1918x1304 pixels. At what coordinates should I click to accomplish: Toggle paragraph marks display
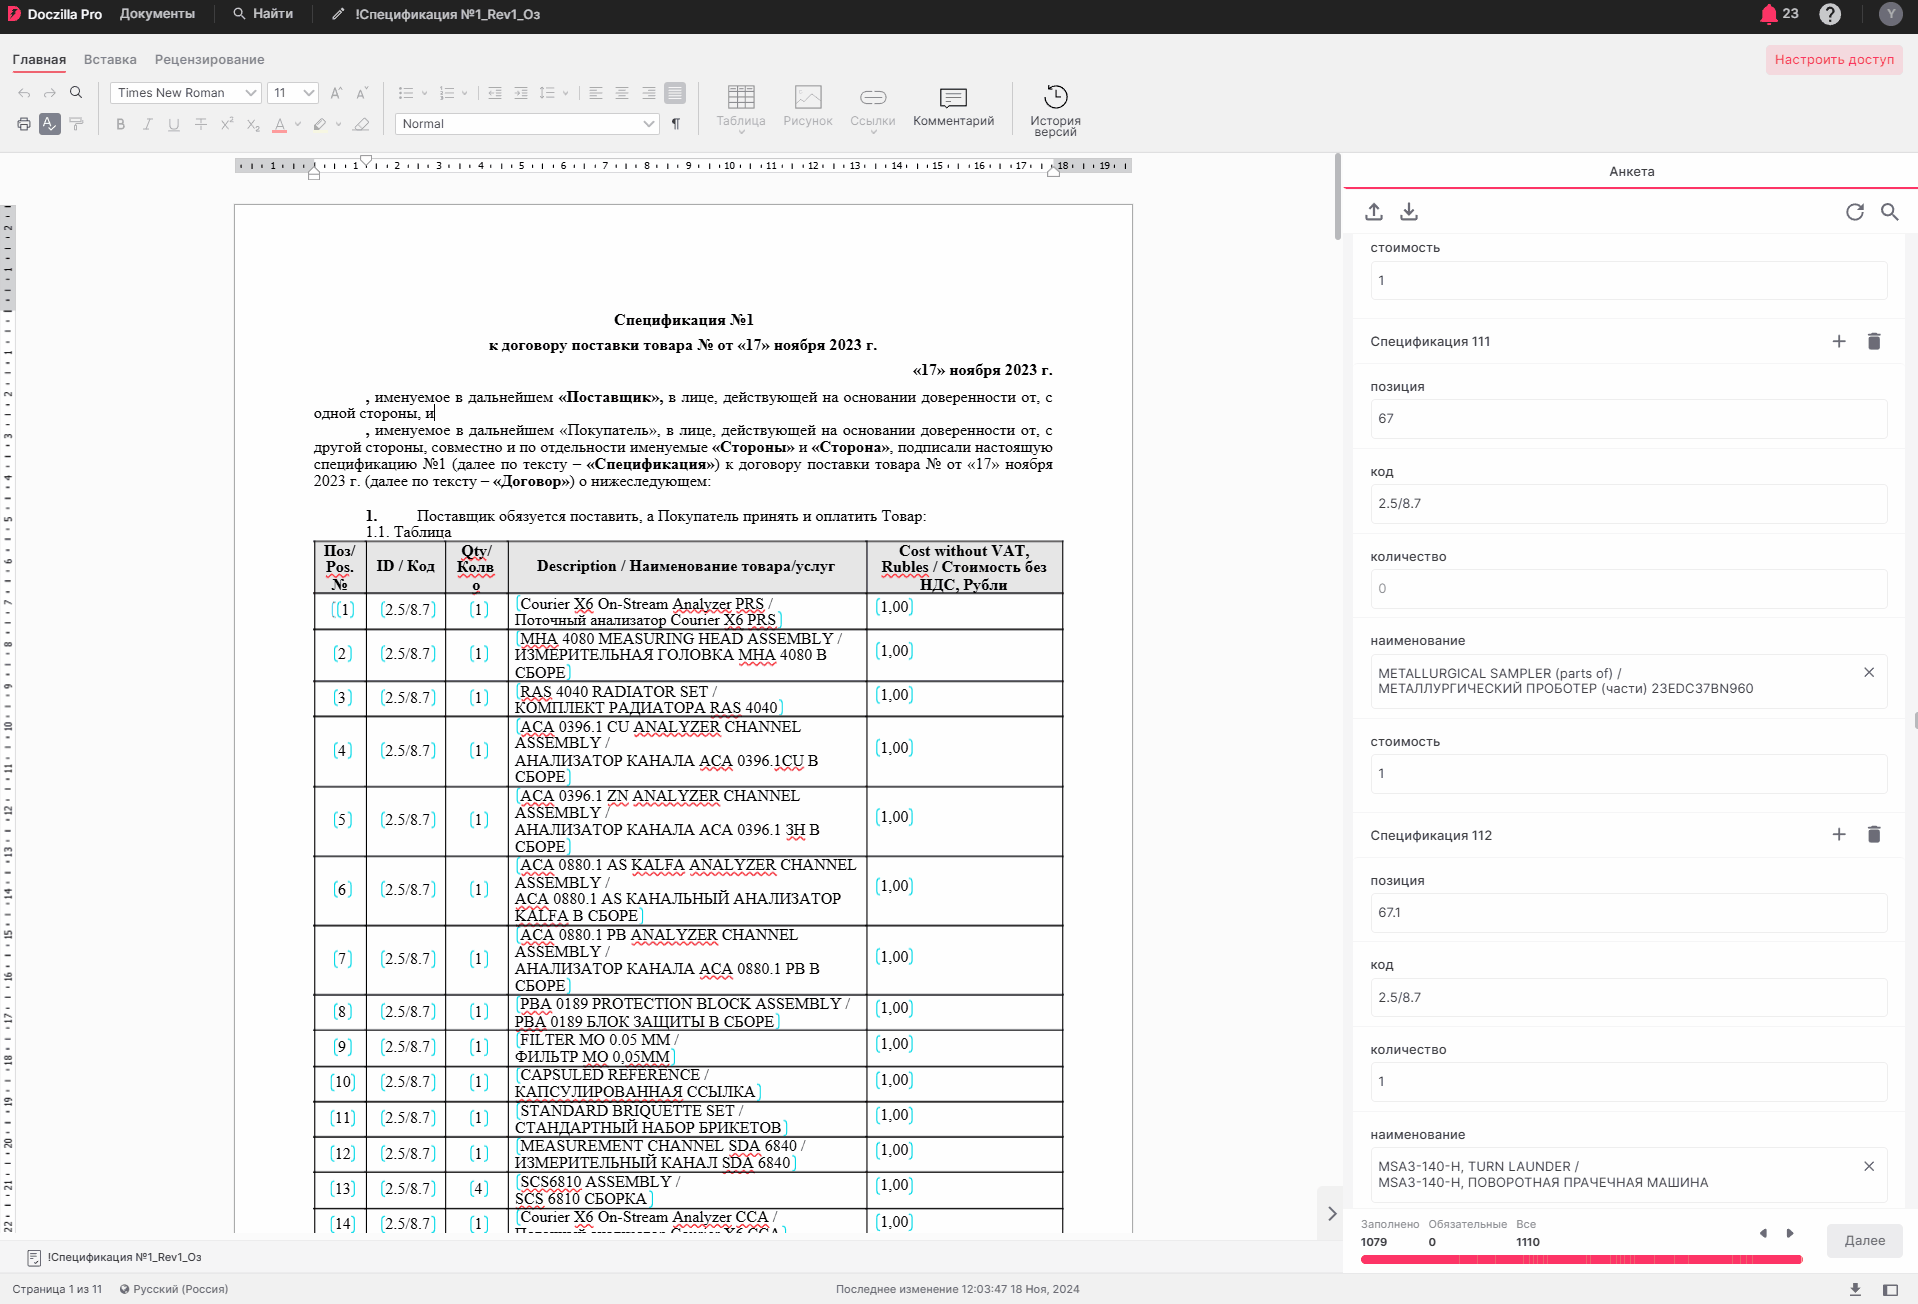pyautogui.click(x=676, y=124)
